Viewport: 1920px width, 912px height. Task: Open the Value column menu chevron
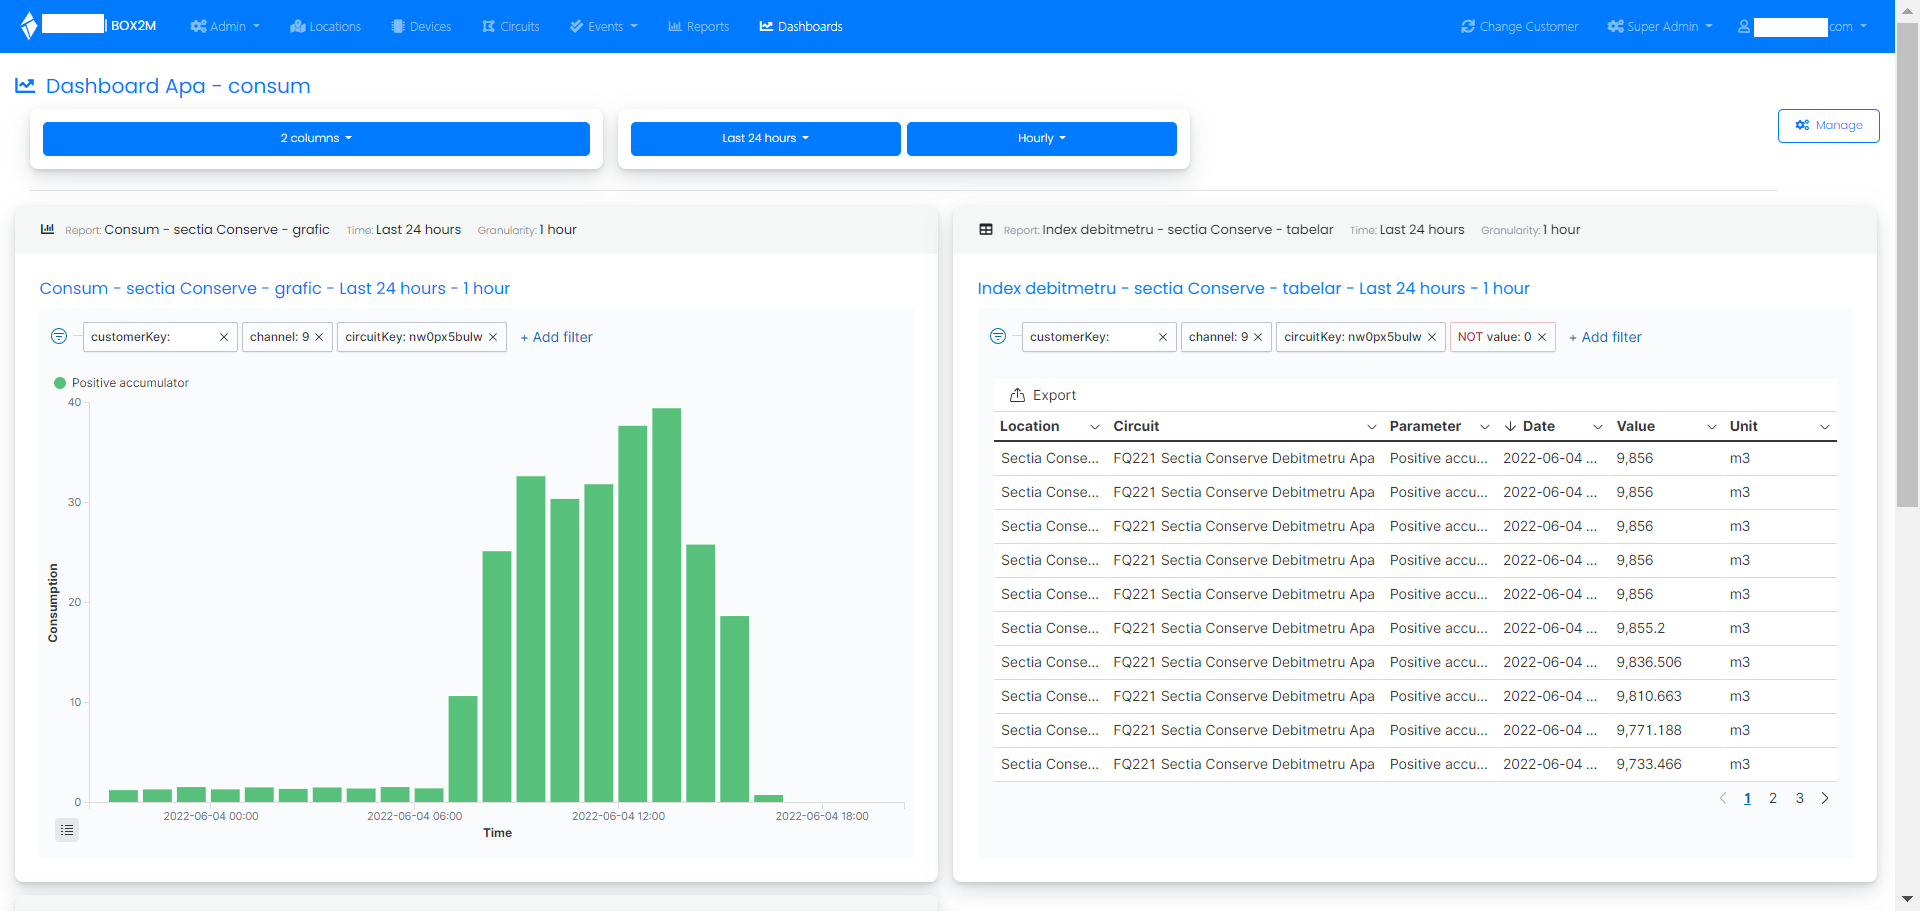click(x=1712, y=427)
